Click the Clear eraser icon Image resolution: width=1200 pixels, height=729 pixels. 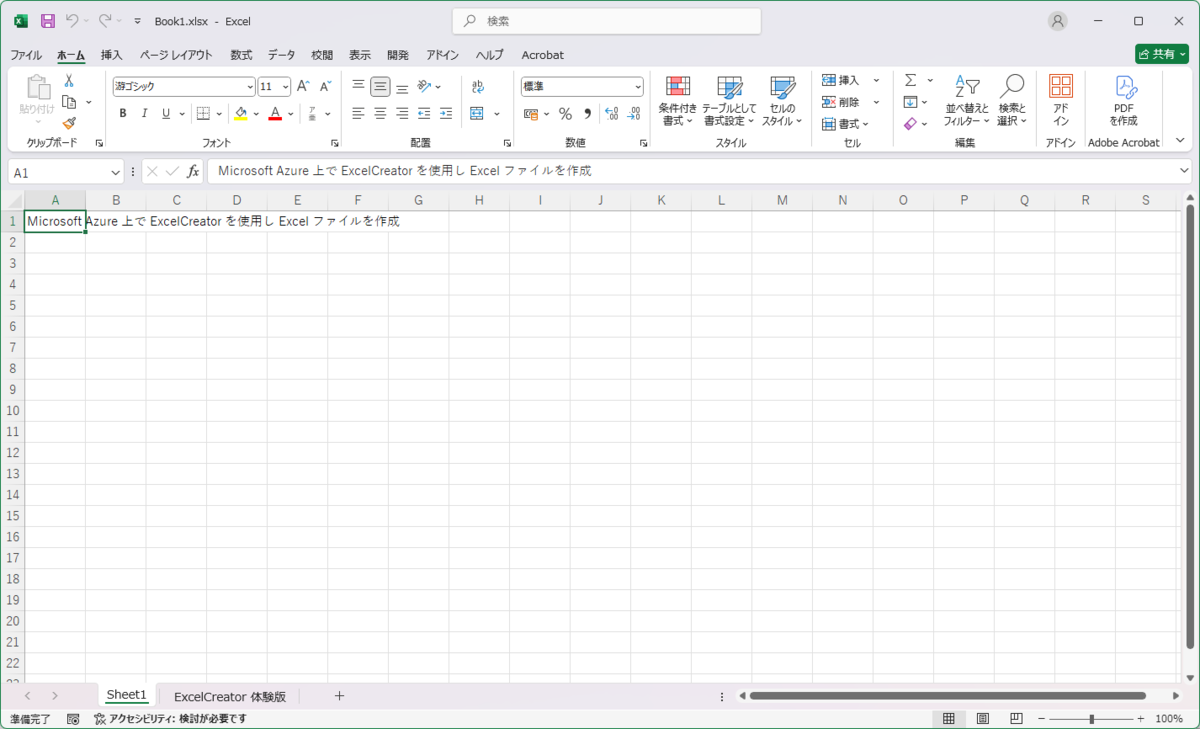910,124
